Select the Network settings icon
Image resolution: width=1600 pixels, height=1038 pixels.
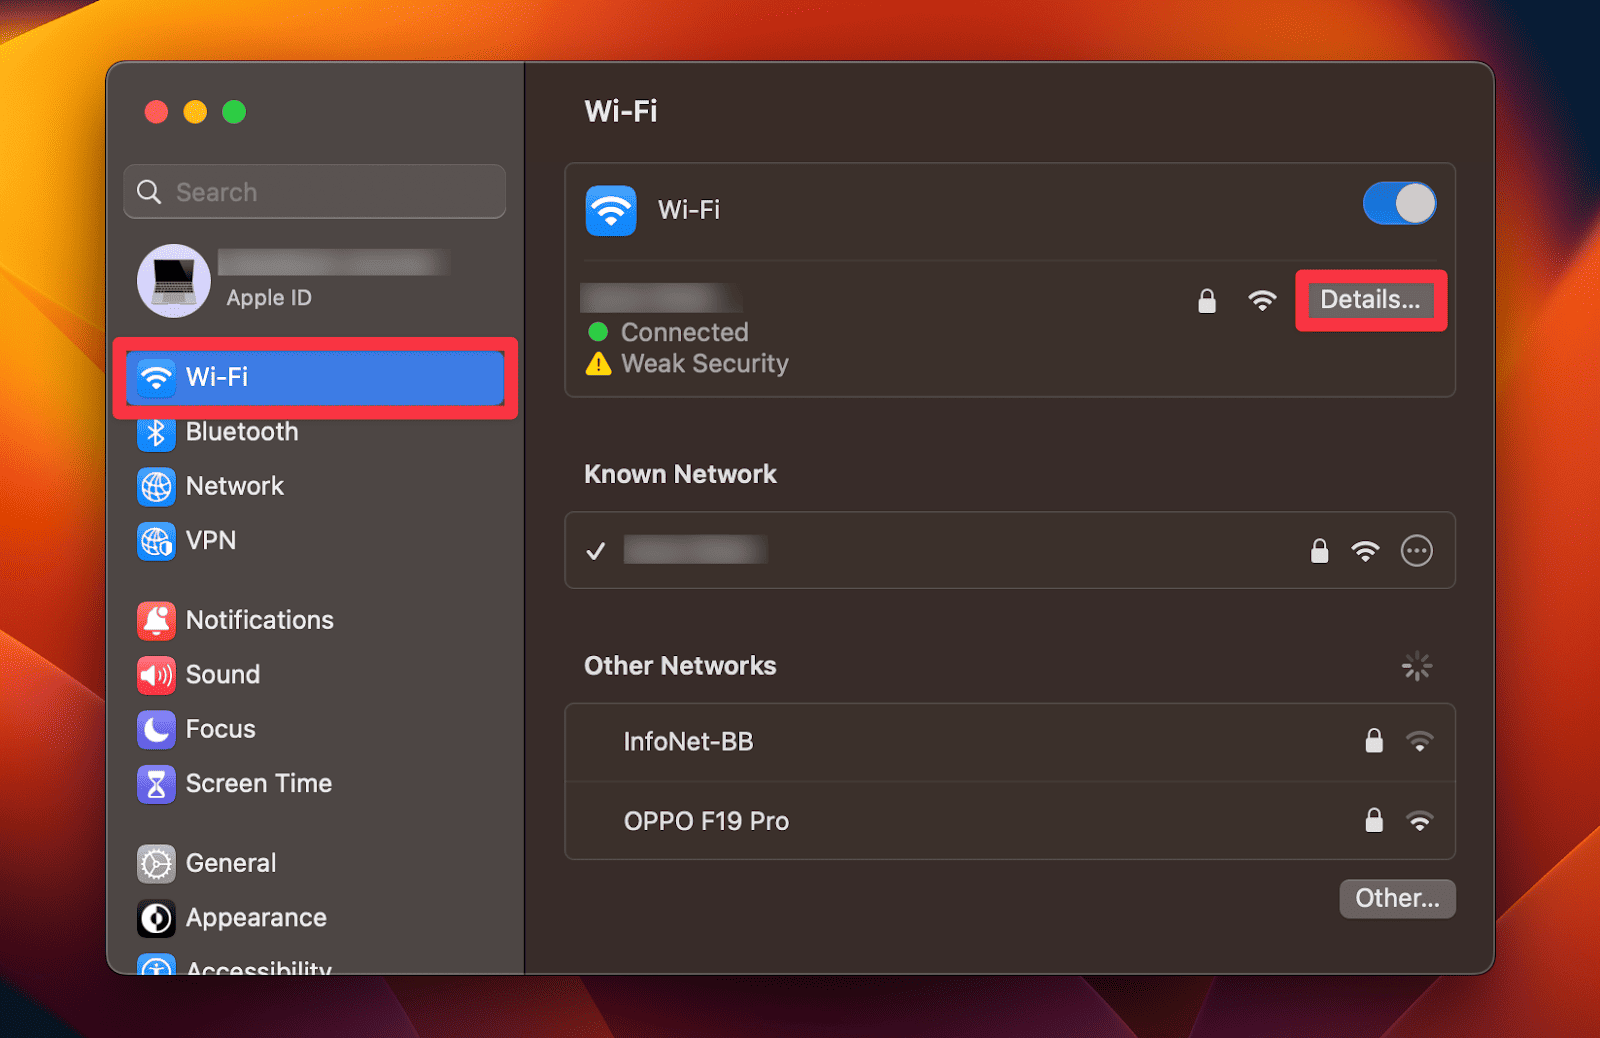pyautogui.click(x=157, y=487)
